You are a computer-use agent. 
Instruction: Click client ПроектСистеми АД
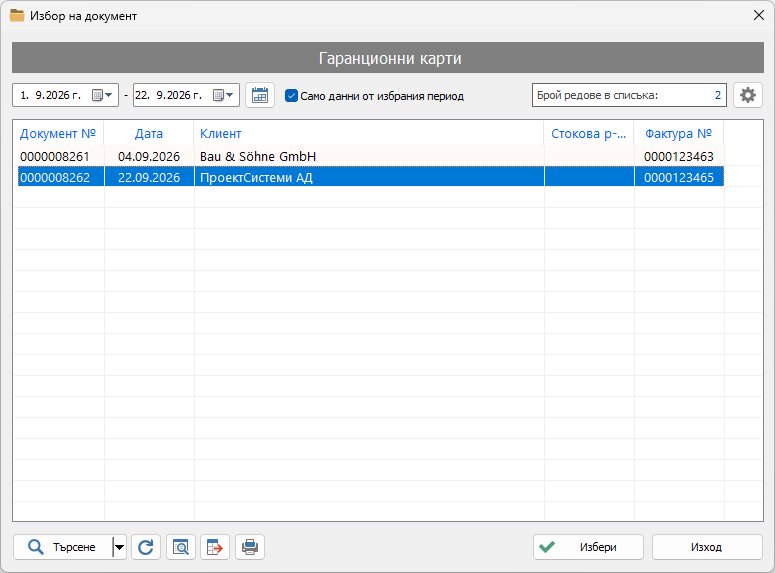tap(256, 177)
